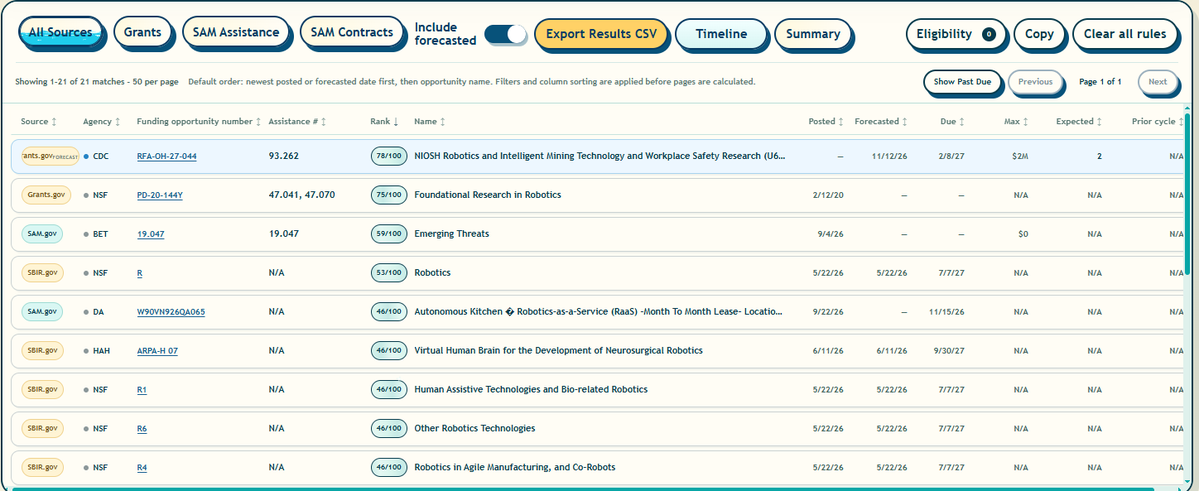This screenshot has height=491, width=1199.
Task: Click assistance number 93.262
Action: click(284, 156)
